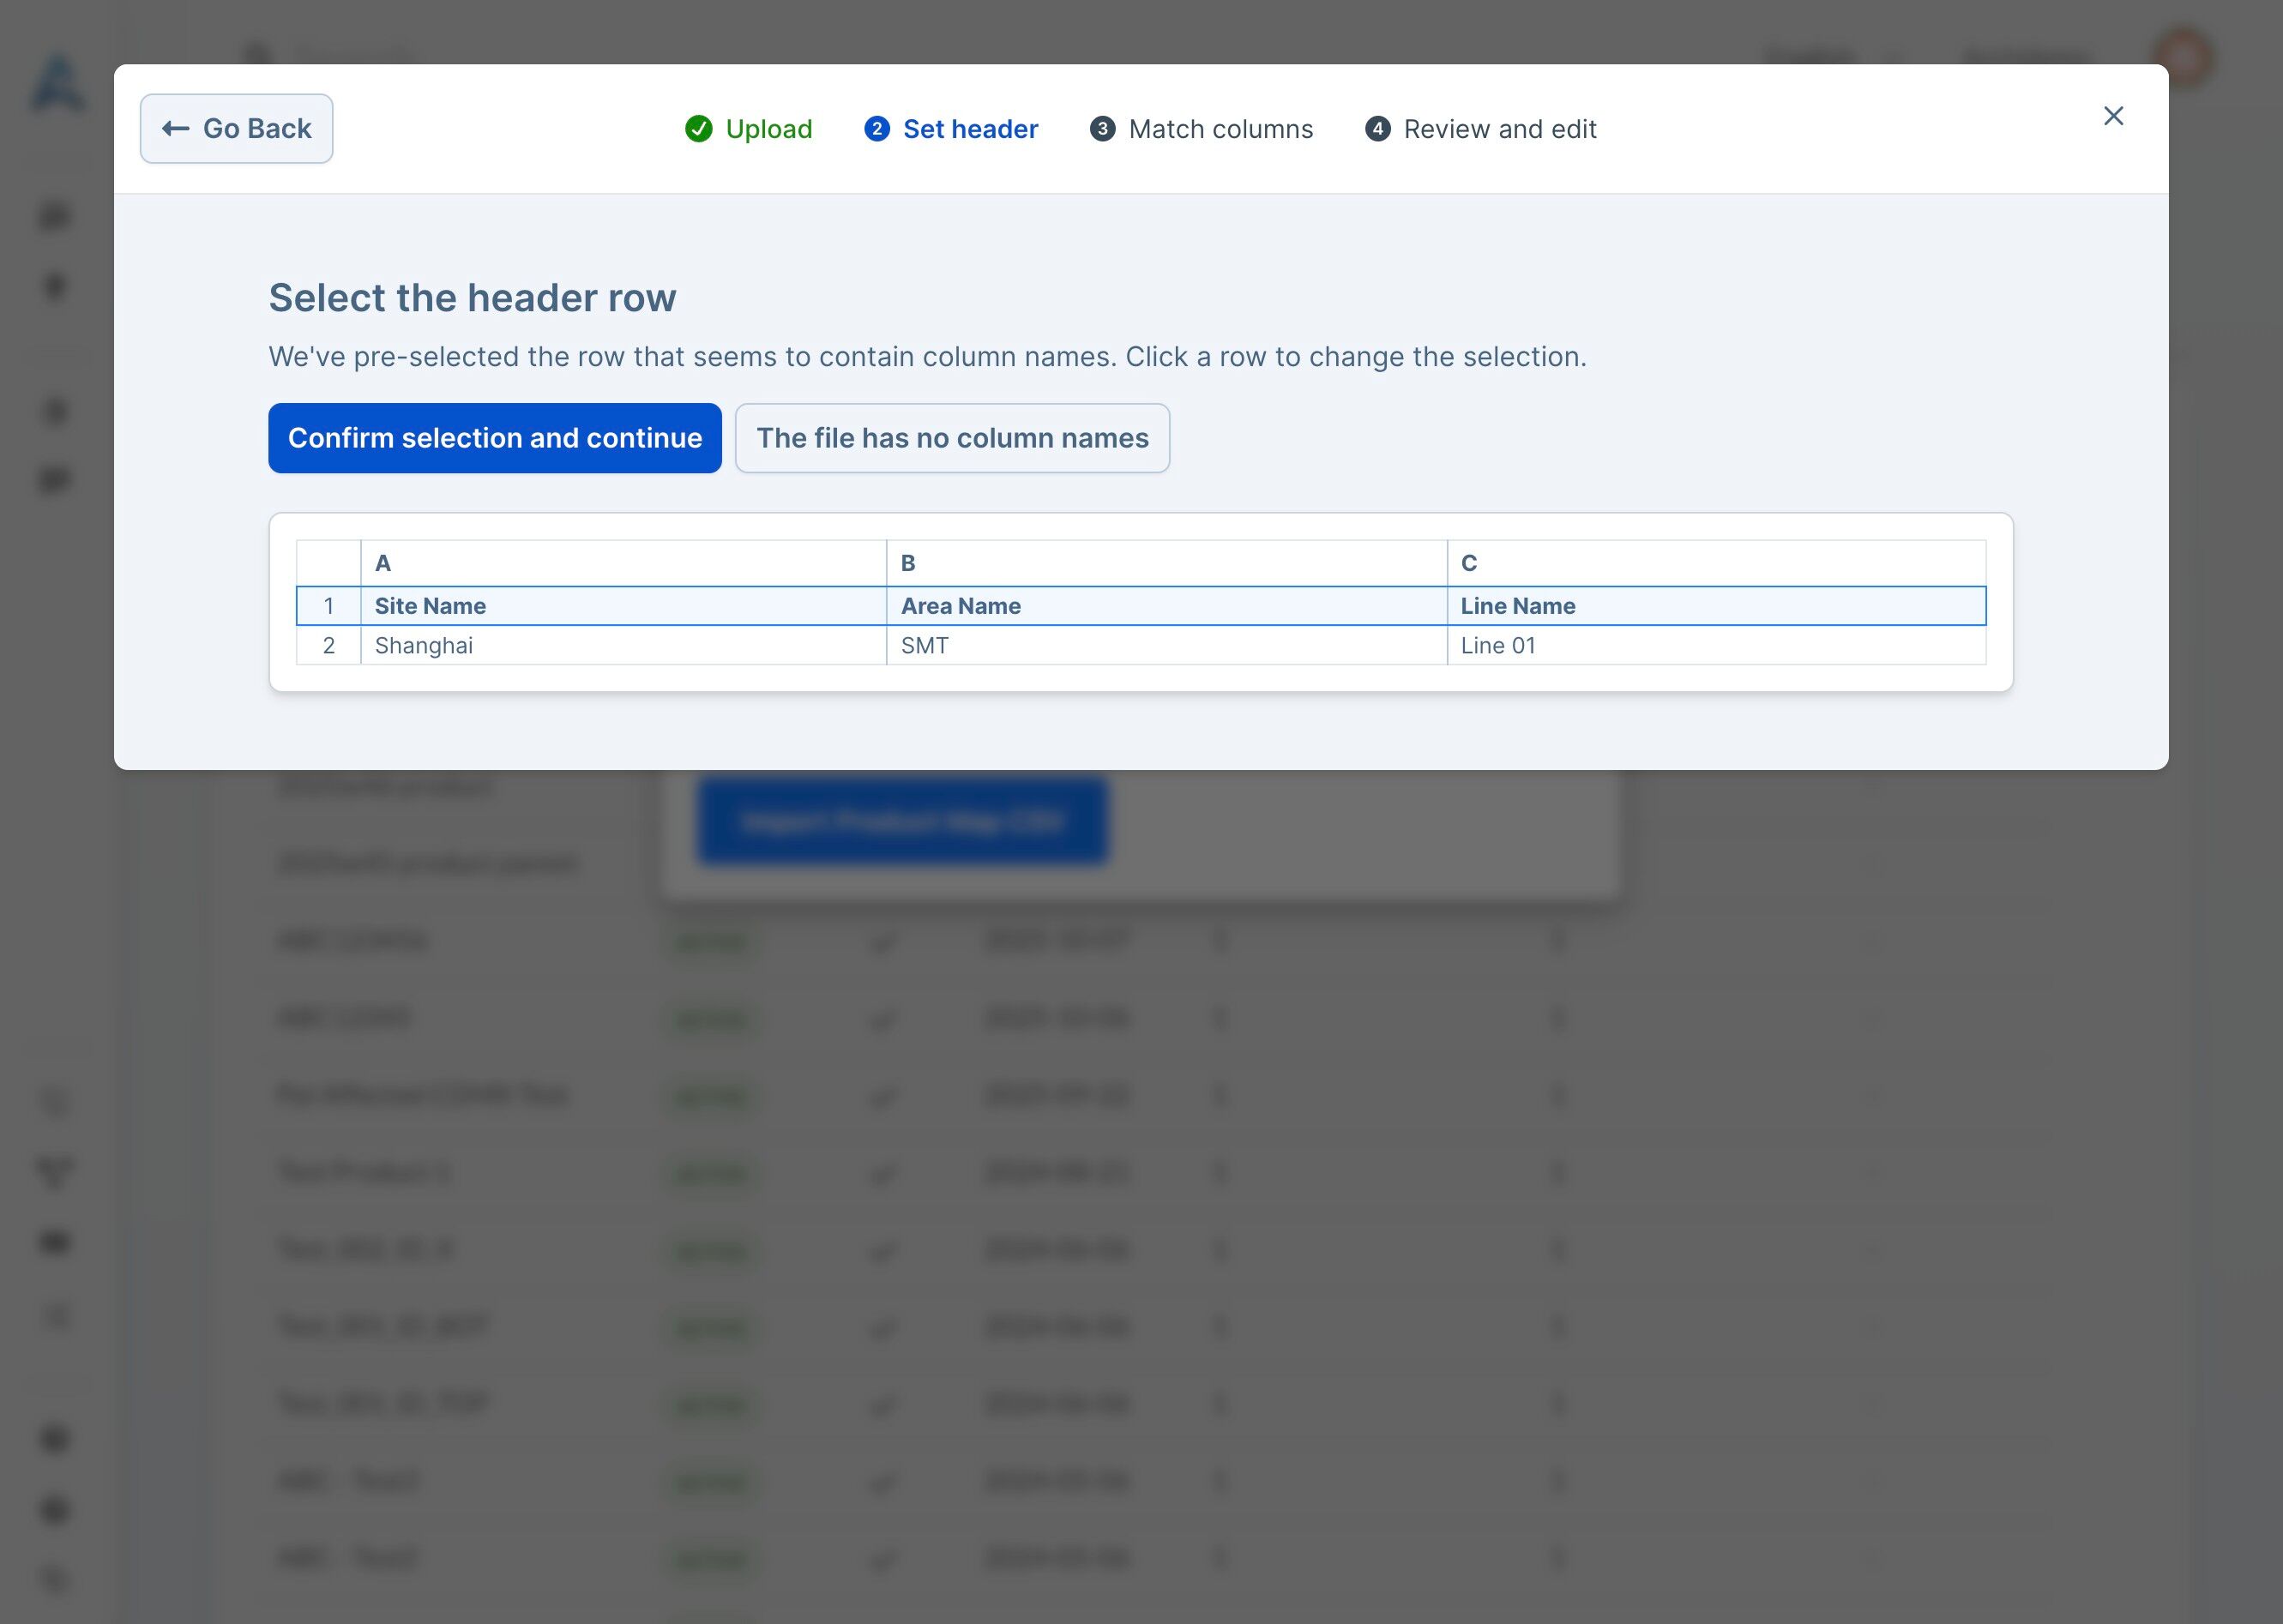Screen dimensions: 2283x1624
Task: Click Confirm selection and continue
Action: [x=494, y=438]
